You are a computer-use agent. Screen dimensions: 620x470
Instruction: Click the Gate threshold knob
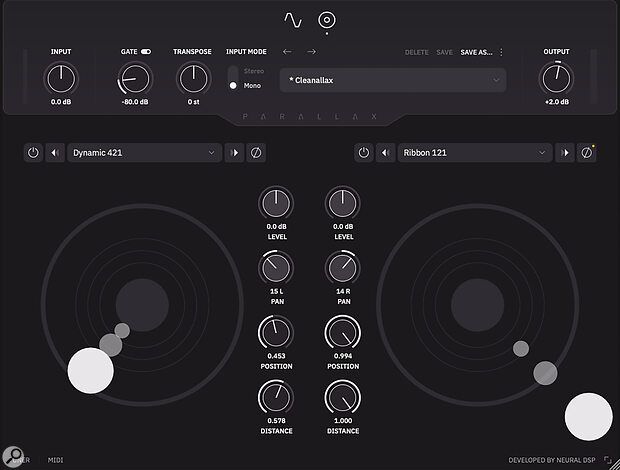[135, 79]
